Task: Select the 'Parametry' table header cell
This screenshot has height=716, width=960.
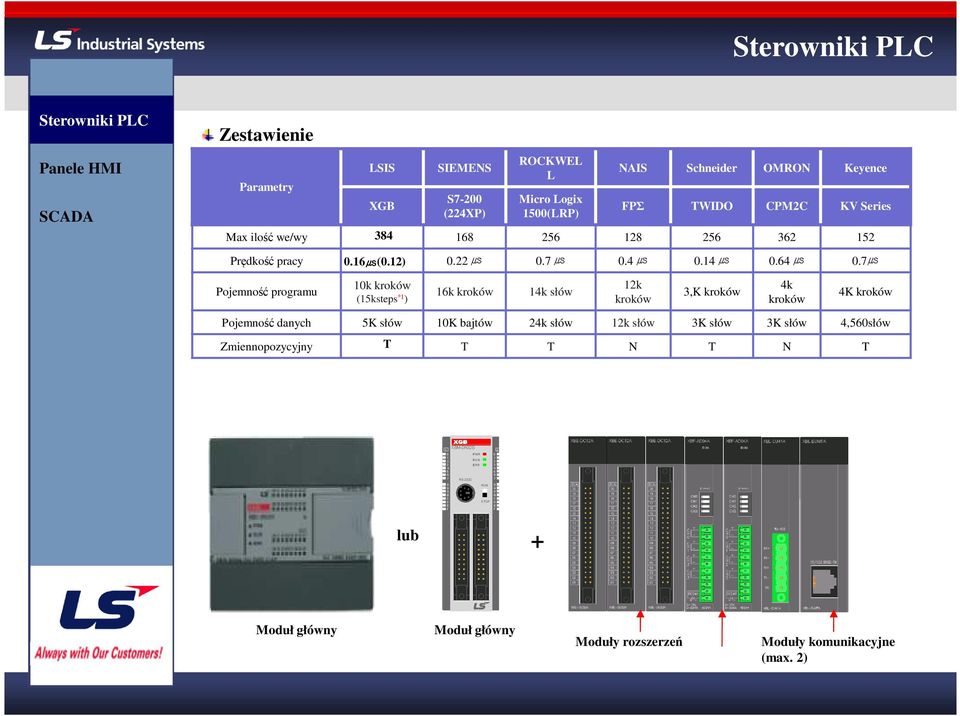Action: [x=266, y=187]
